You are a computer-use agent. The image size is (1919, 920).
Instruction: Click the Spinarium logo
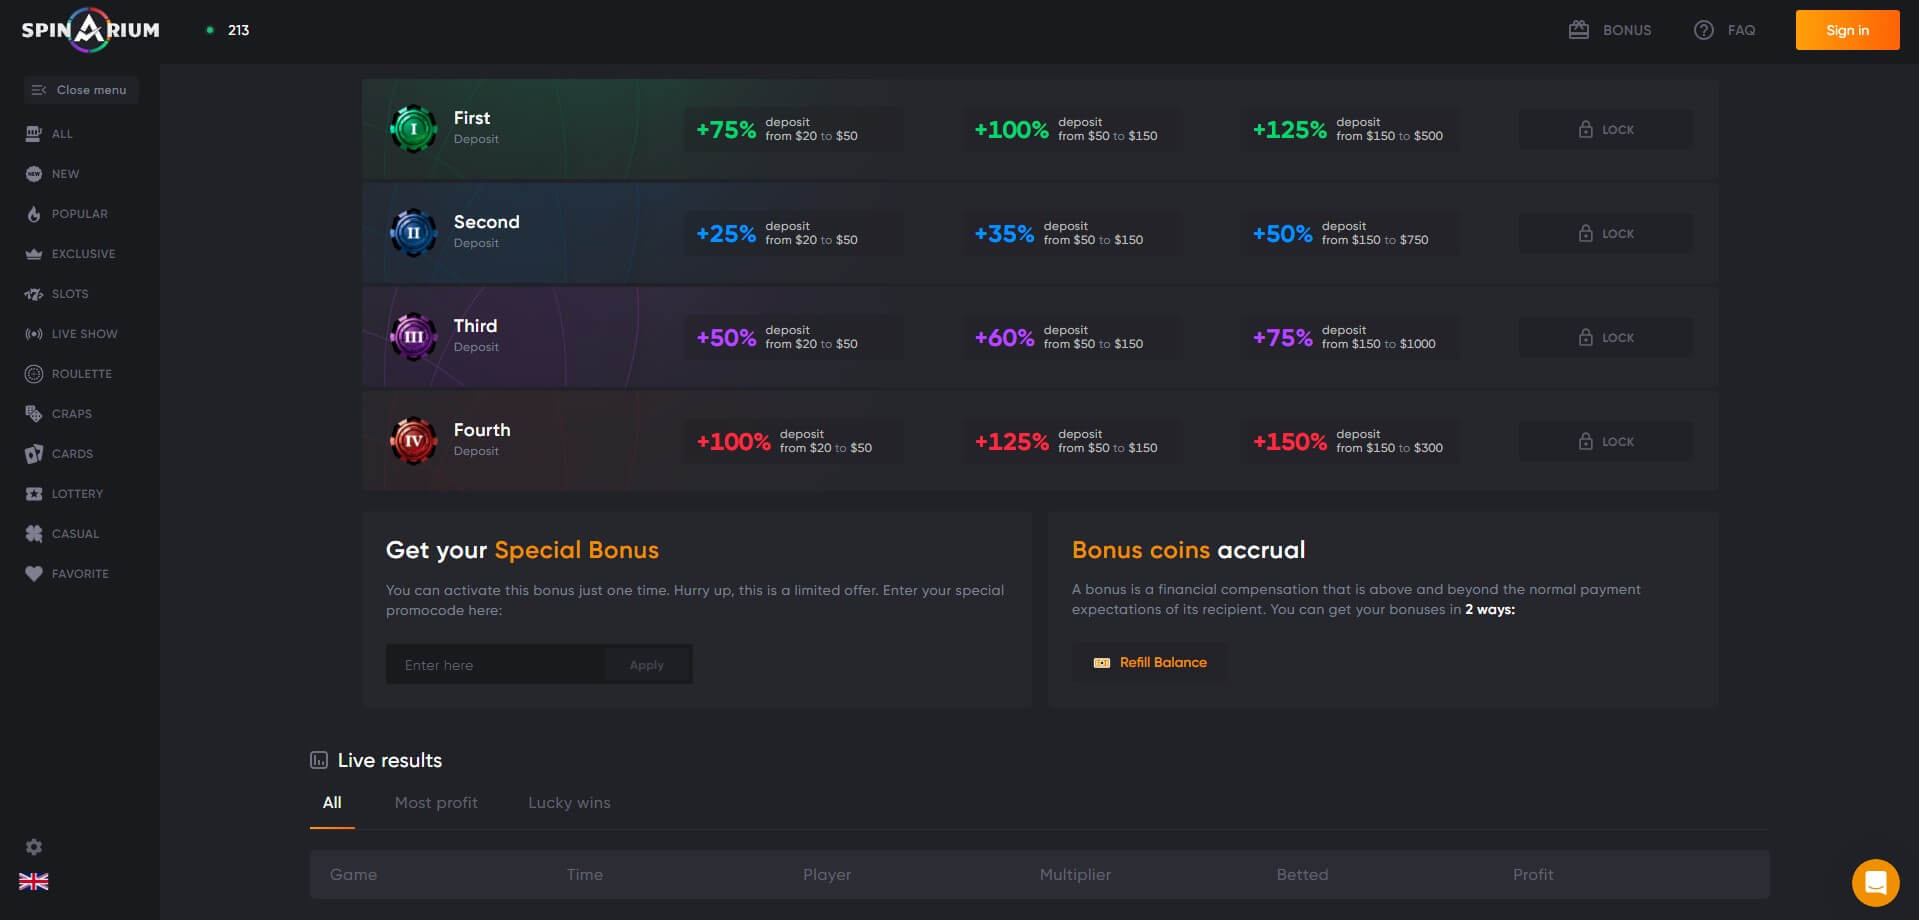coord(90,30)
